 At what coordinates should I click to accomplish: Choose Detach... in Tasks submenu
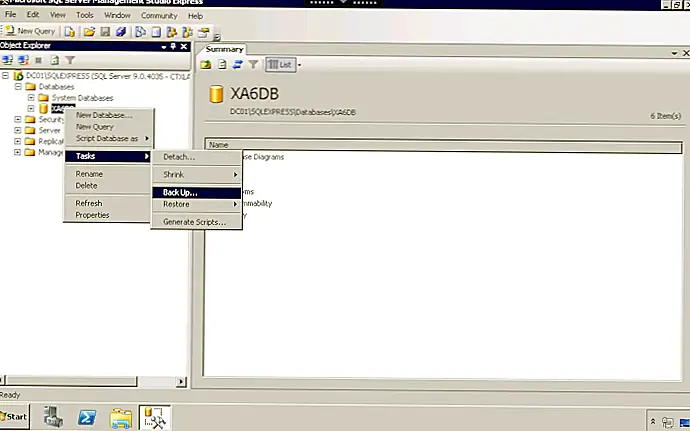[x=197, y=157]
